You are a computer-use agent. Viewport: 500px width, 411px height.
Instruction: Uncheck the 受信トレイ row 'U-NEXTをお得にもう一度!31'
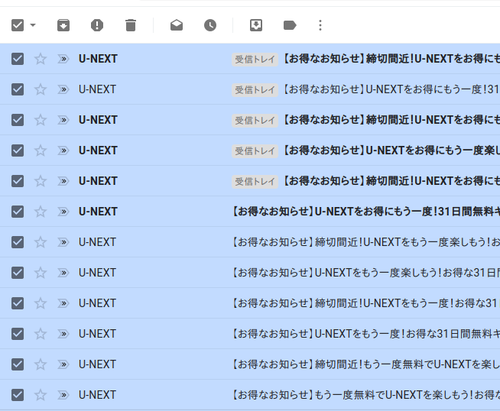(x=17, y=89)
